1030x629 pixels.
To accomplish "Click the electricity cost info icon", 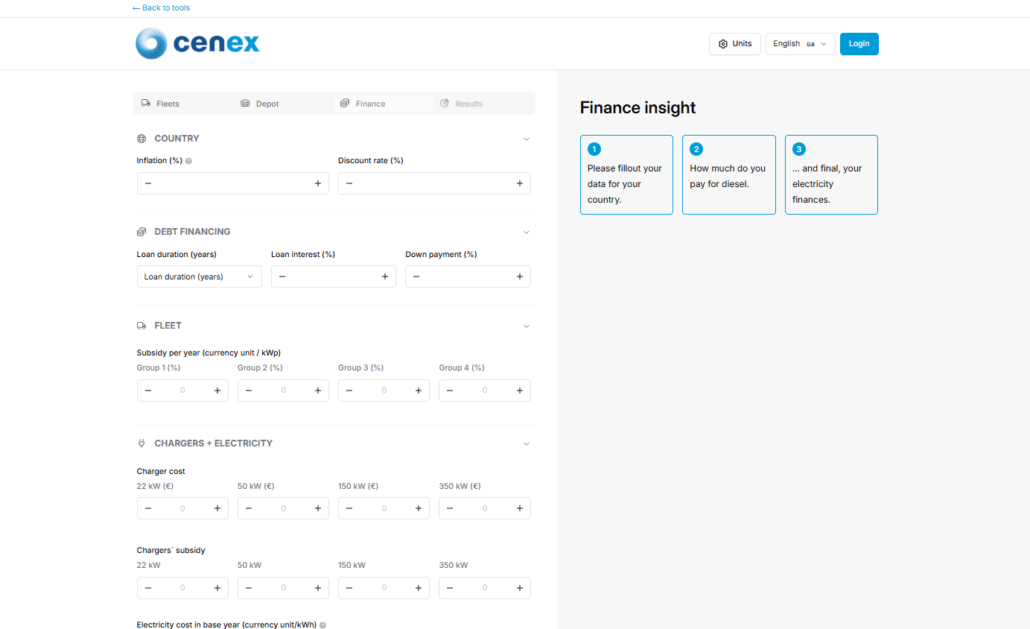I will pos(323,625).
